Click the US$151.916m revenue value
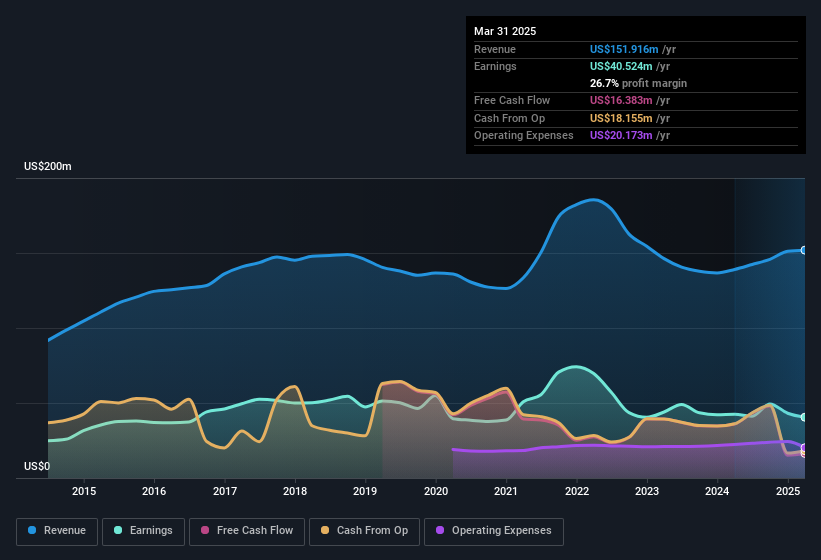This screenshot has height=560, width=821. click(x=624, y=49)
